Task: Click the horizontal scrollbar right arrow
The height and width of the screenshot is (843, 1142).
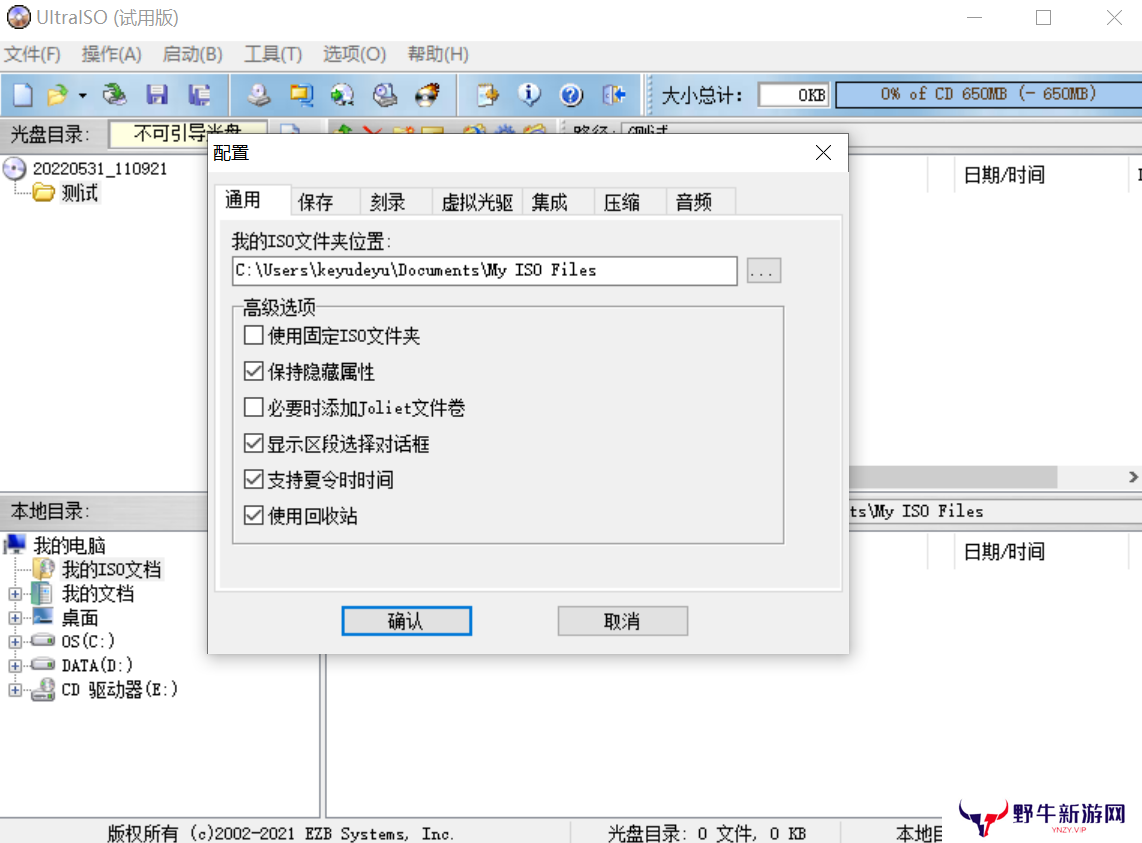Action: tap(1133, 477)
